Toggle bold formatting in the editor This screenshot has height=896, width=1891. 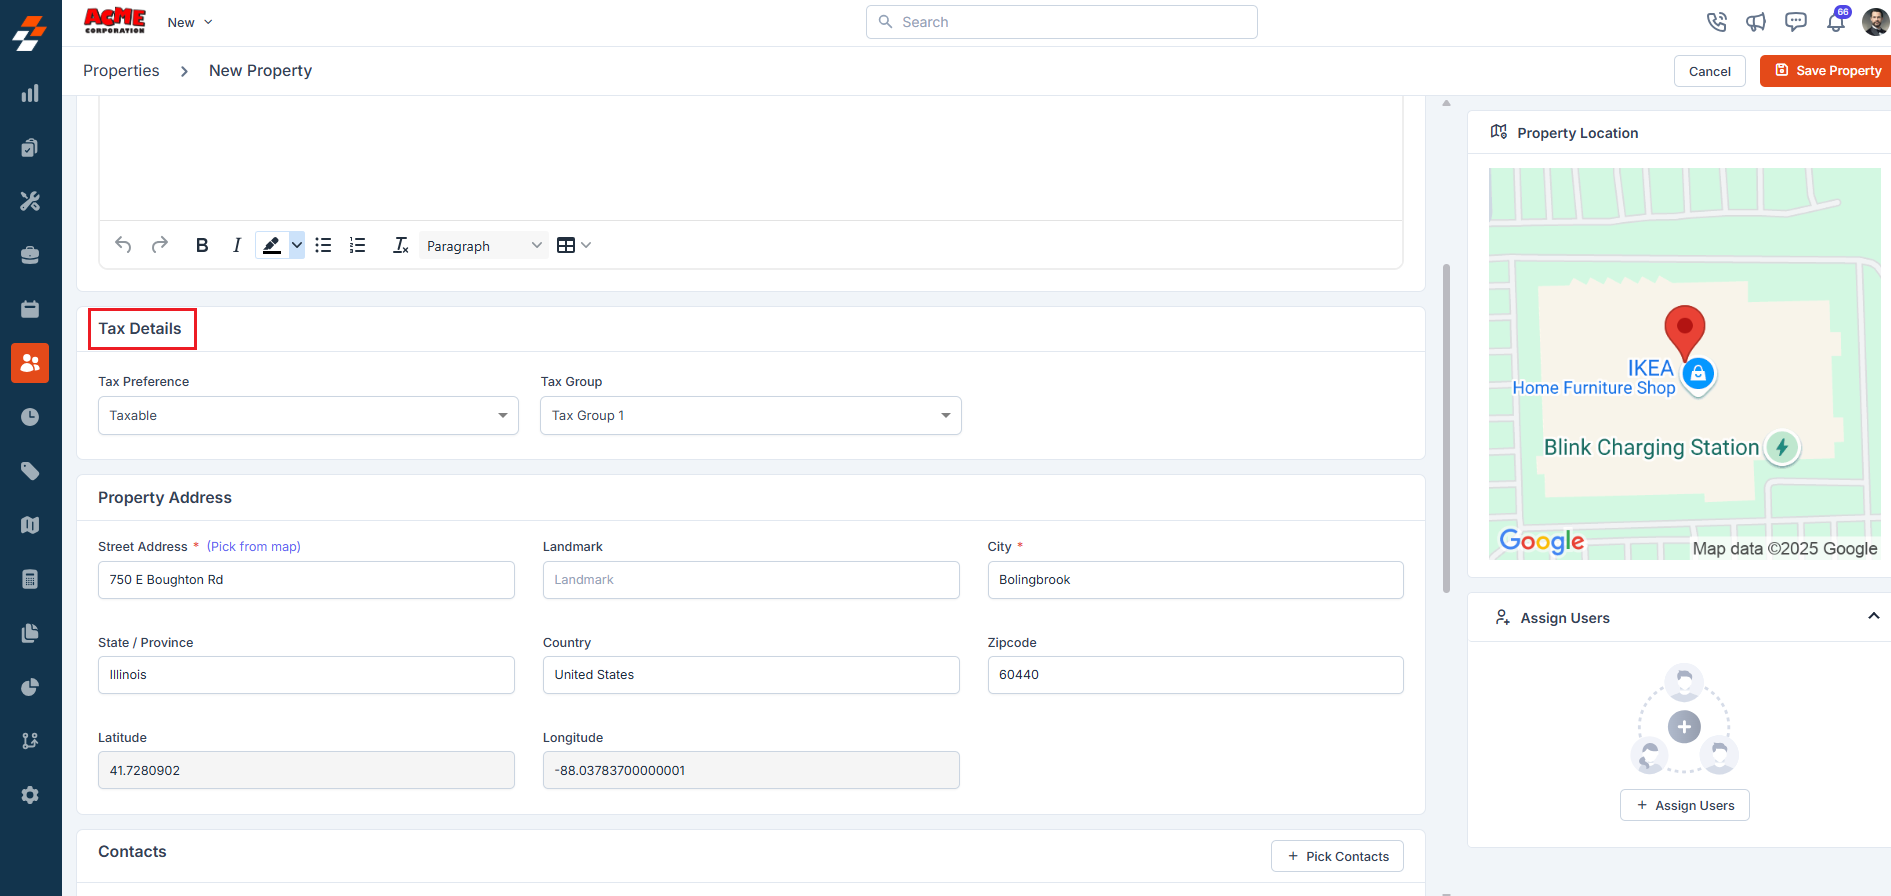[202, 245]
